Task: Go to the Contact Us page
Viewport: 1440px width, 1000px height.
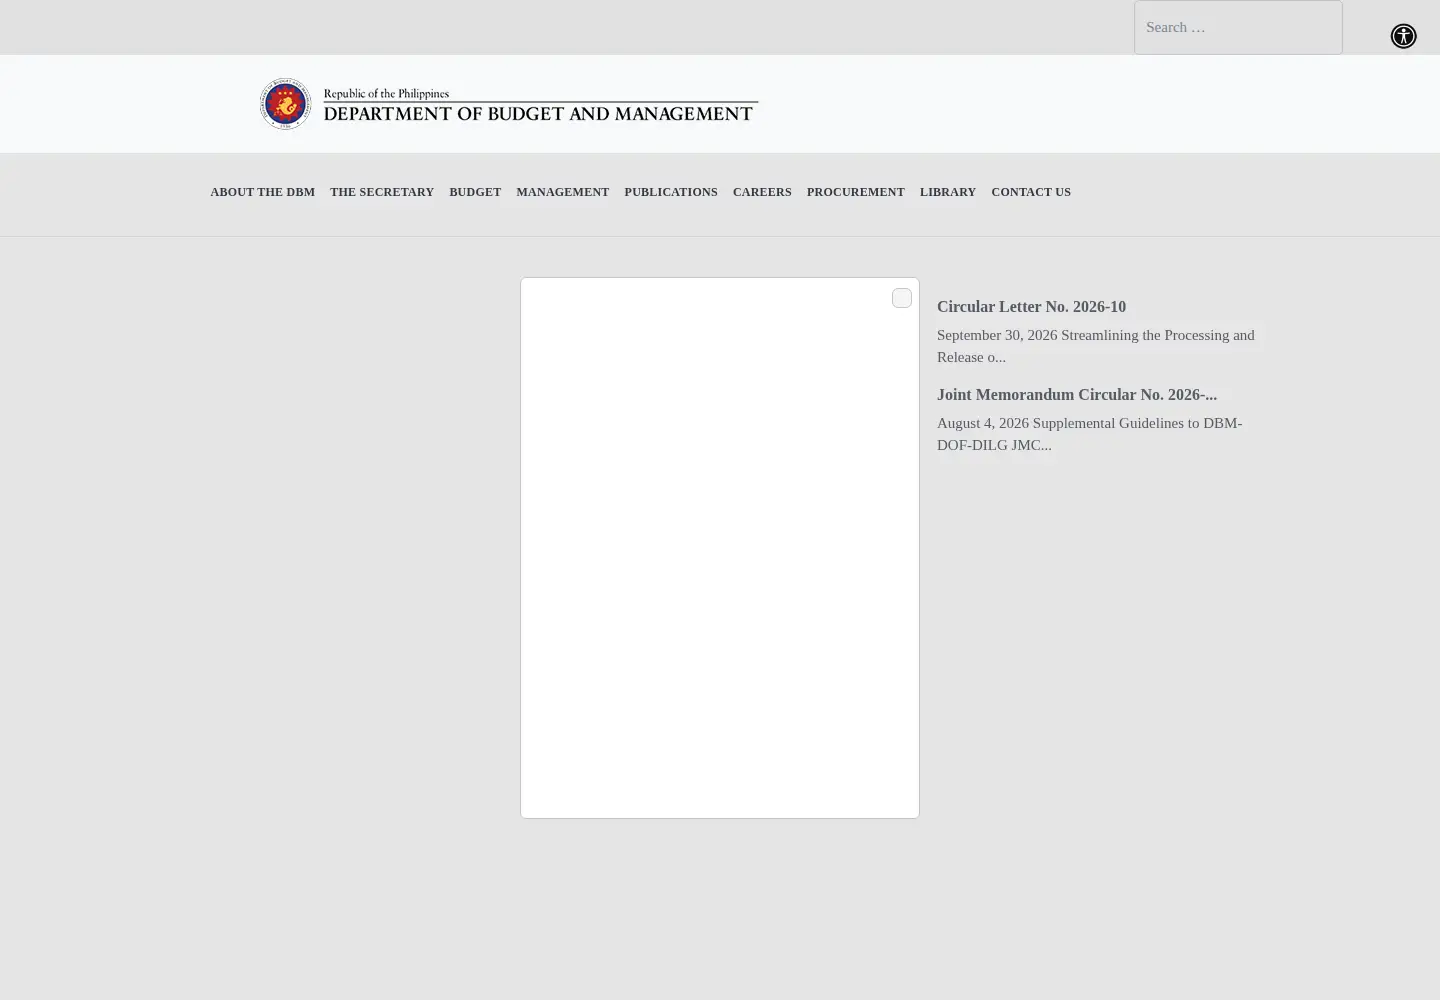Action: point(1031,192)
